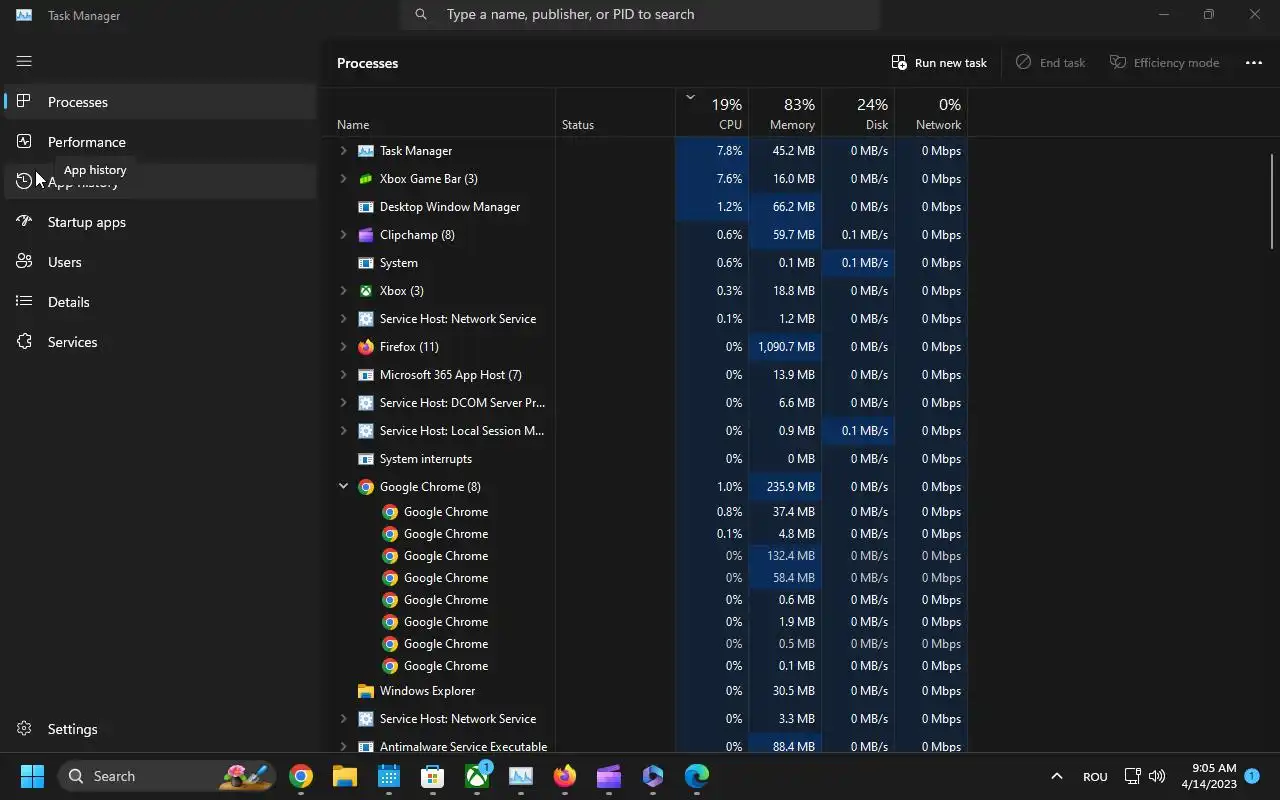This screenshot has width=1280, height=800.
Task: Sort by the CPU column header
Action: [712, 113]
